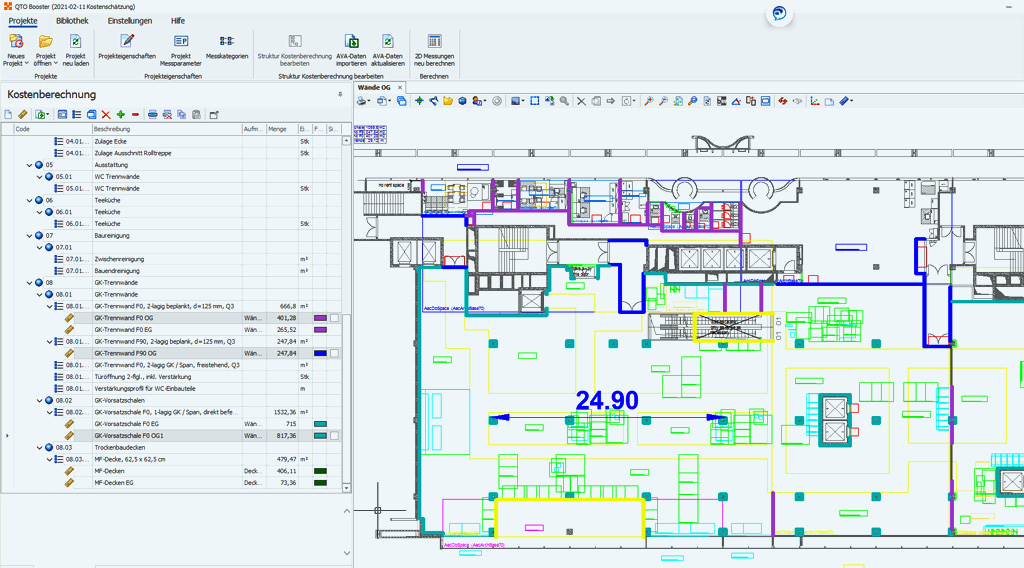Click the blue color swatch for GK-Trennwand F90 OG
This screenshot has width=1024, height=568.
(x=320, y=353)
